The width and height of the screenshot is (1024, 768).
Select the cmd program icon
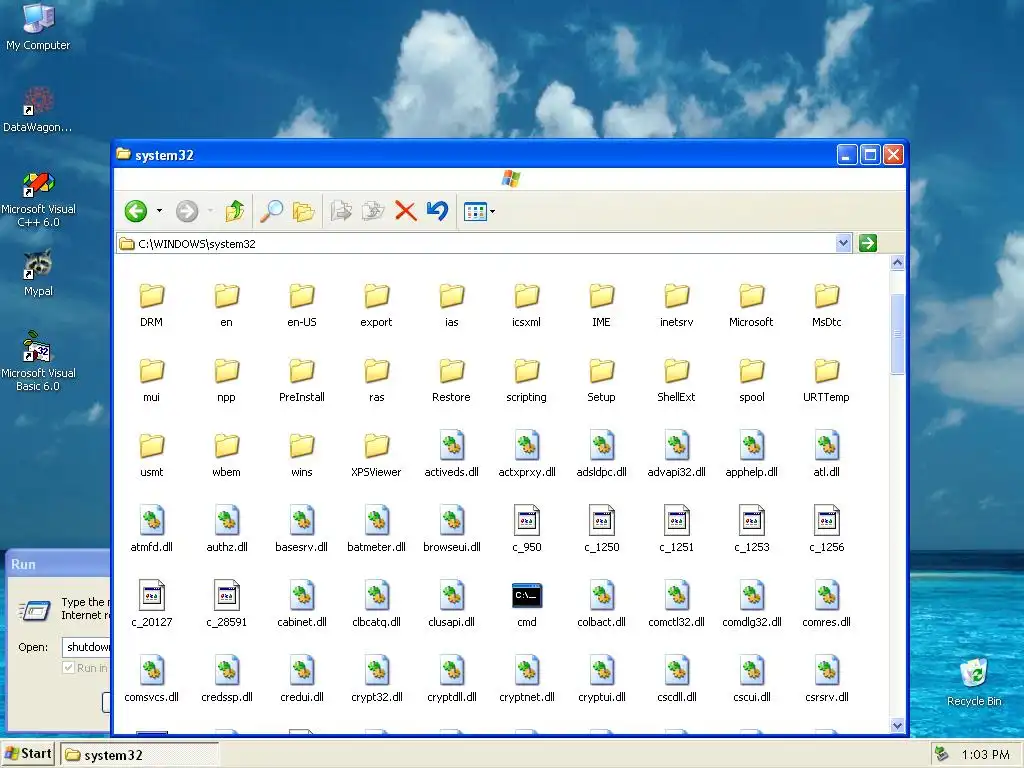tap(526, 604)
